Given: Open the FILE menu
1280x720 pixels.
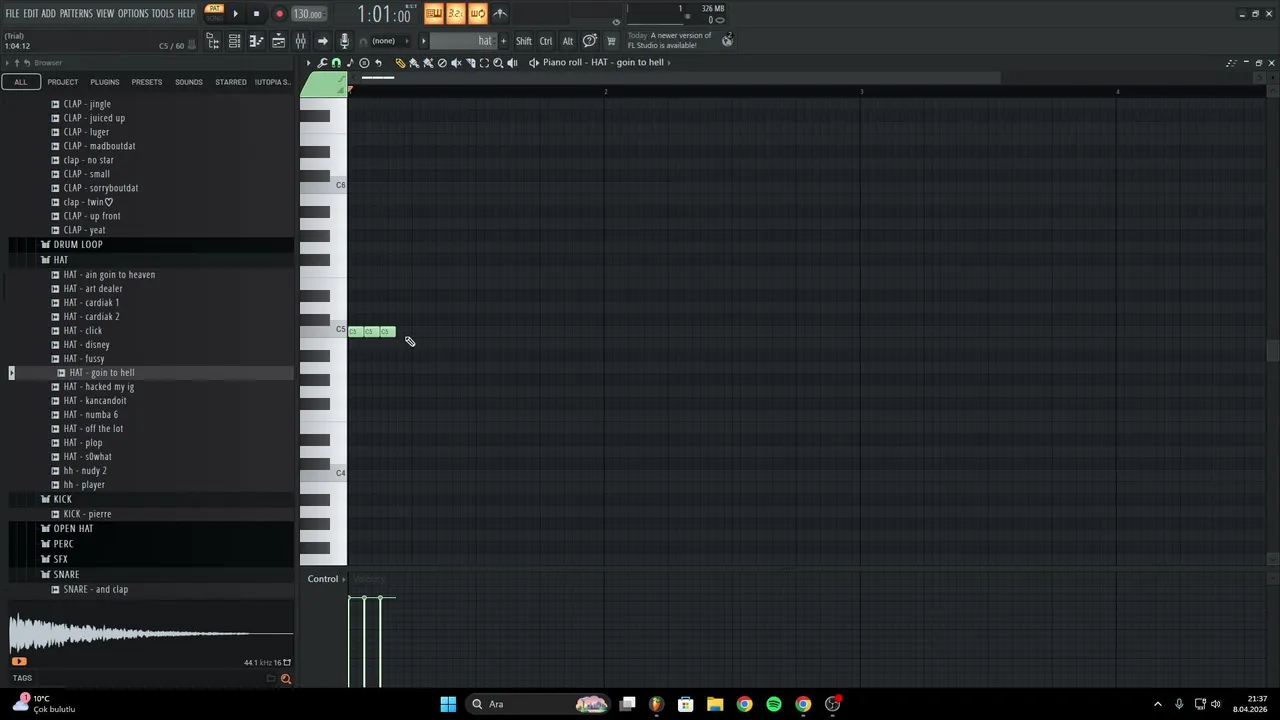Looking at the screenshot, I should coord(12,14).
